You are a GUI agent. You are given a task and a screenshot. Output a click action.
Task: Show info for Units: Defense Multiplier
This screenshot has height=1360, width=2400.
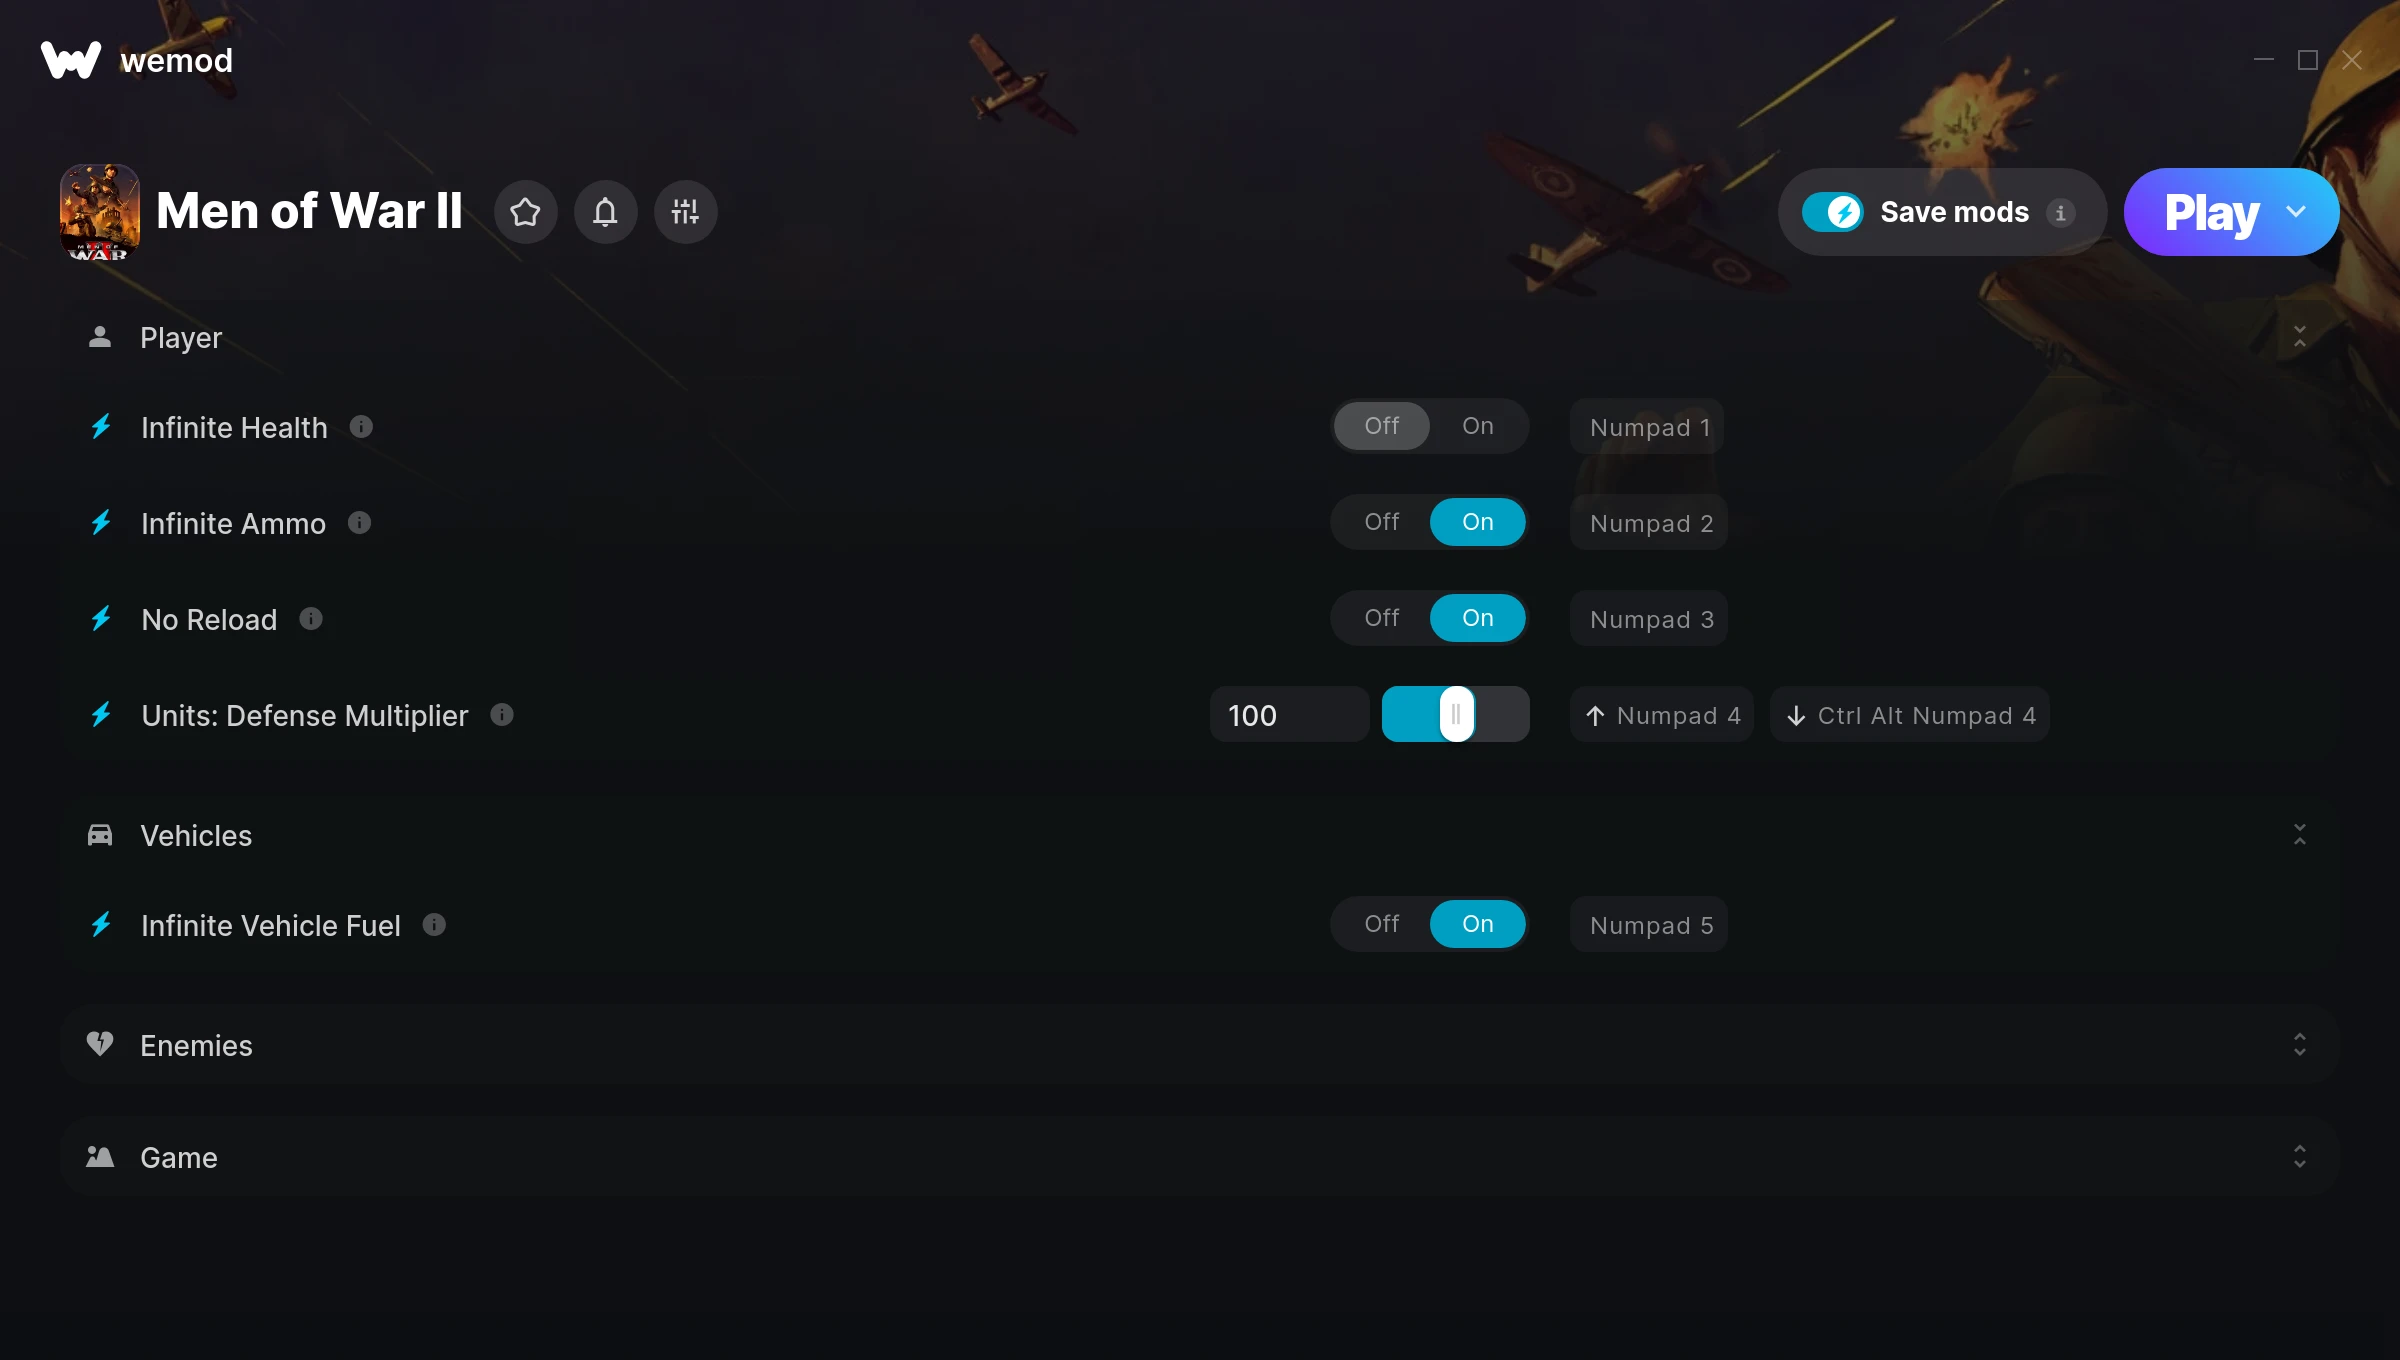pyautogui.click(x=502, y=715)
